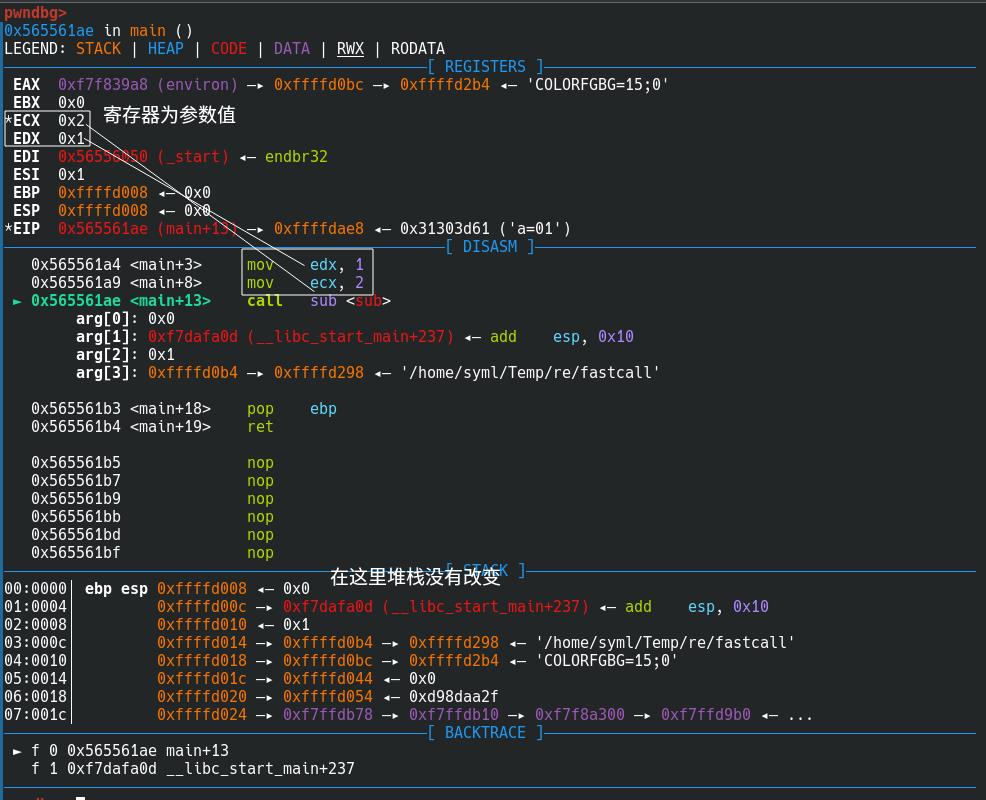Click the asterisk marker before EIP register

(x=8, y=229)
